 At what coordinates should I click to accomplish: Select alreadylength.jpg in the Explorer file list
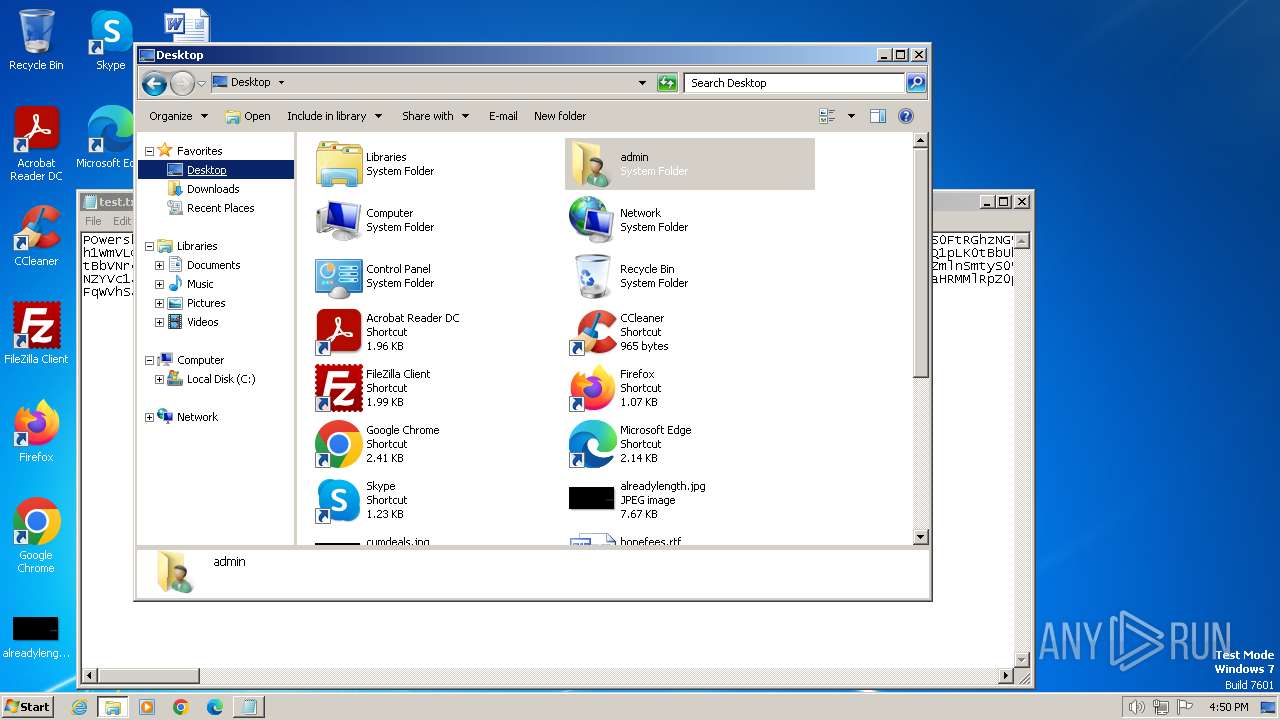coord(690,500)
